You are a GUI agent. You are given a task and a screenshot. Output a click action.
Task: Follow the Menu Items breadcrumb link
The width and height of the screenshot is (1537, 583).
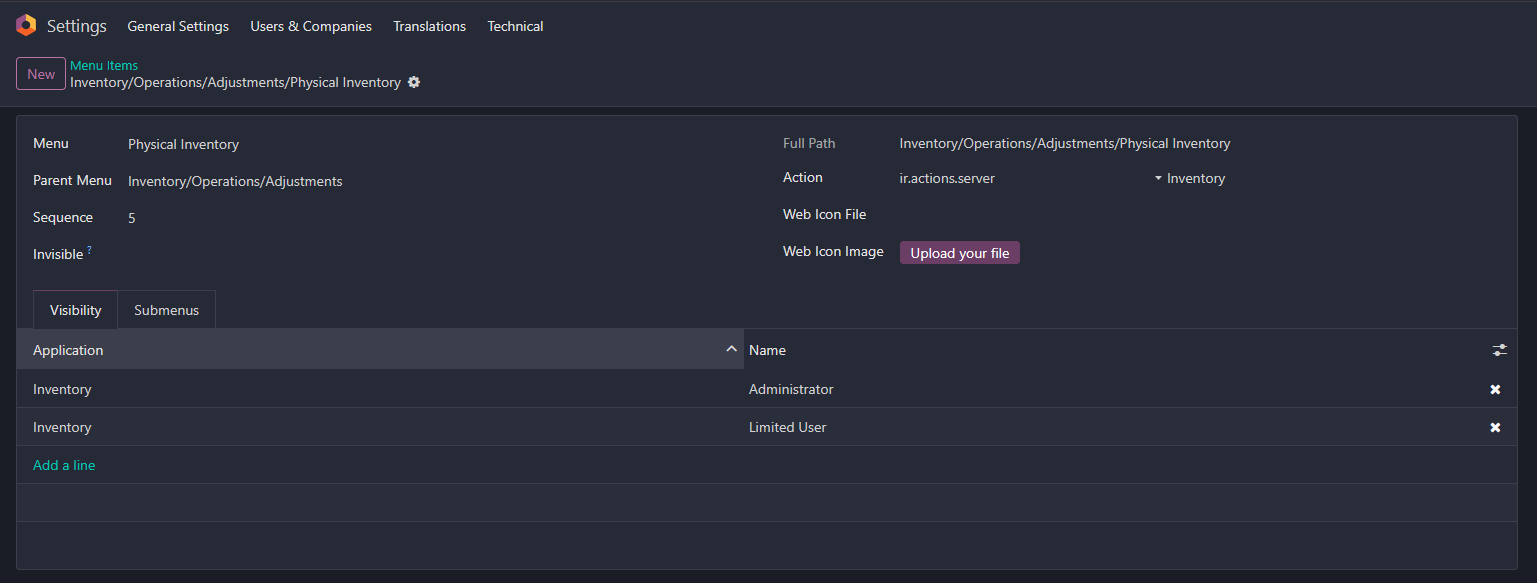104,65
